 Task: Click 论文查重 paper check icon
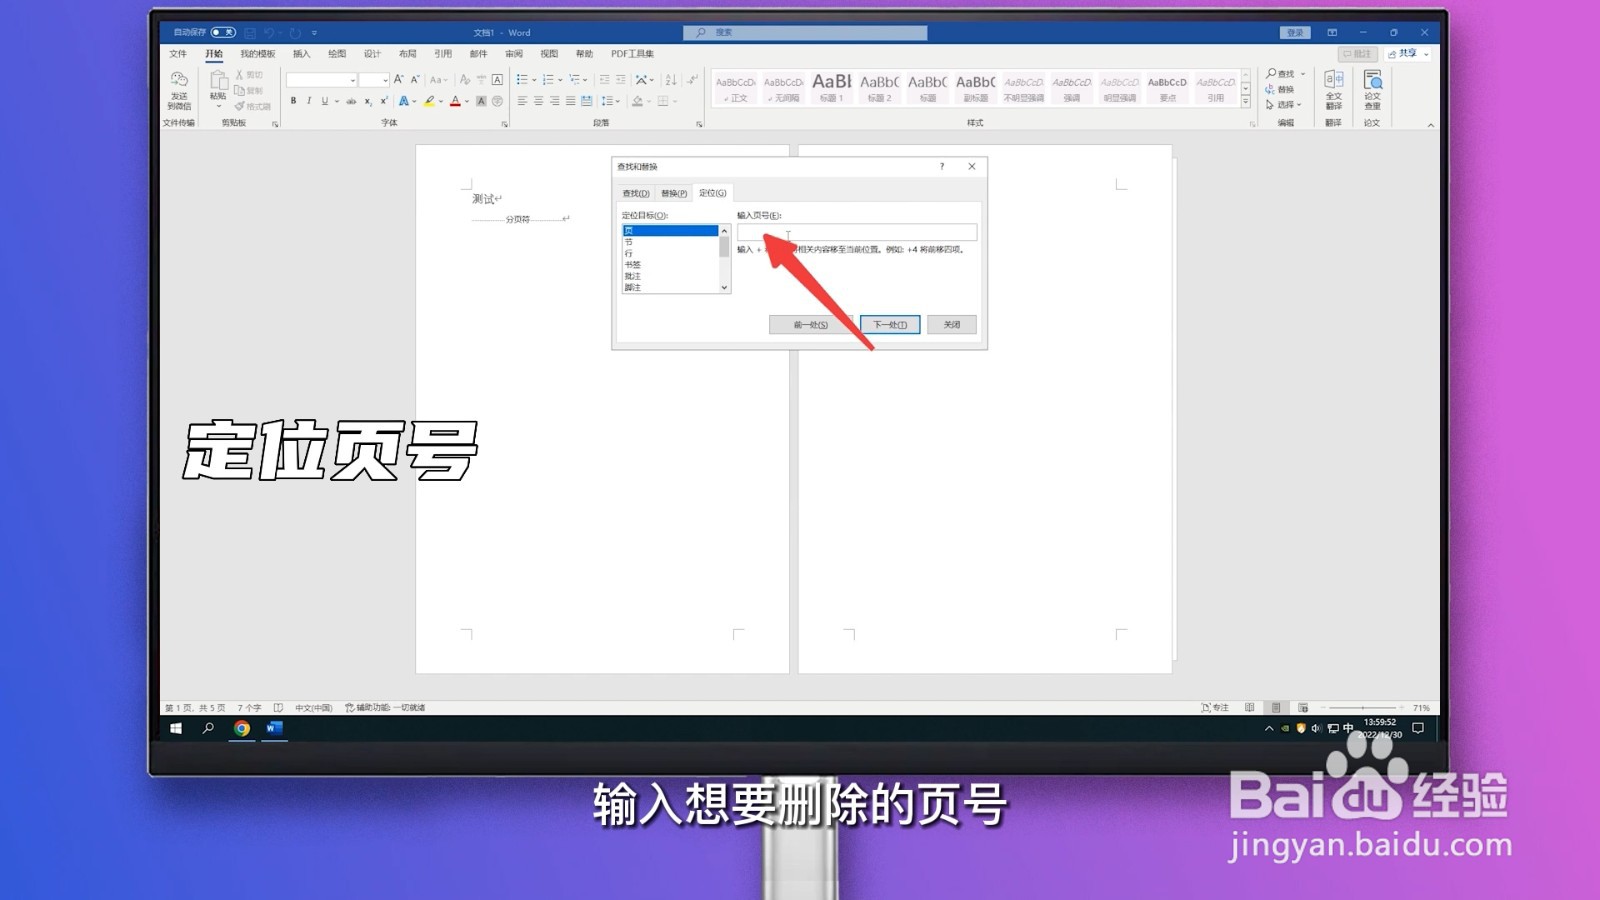[1374, 90]
